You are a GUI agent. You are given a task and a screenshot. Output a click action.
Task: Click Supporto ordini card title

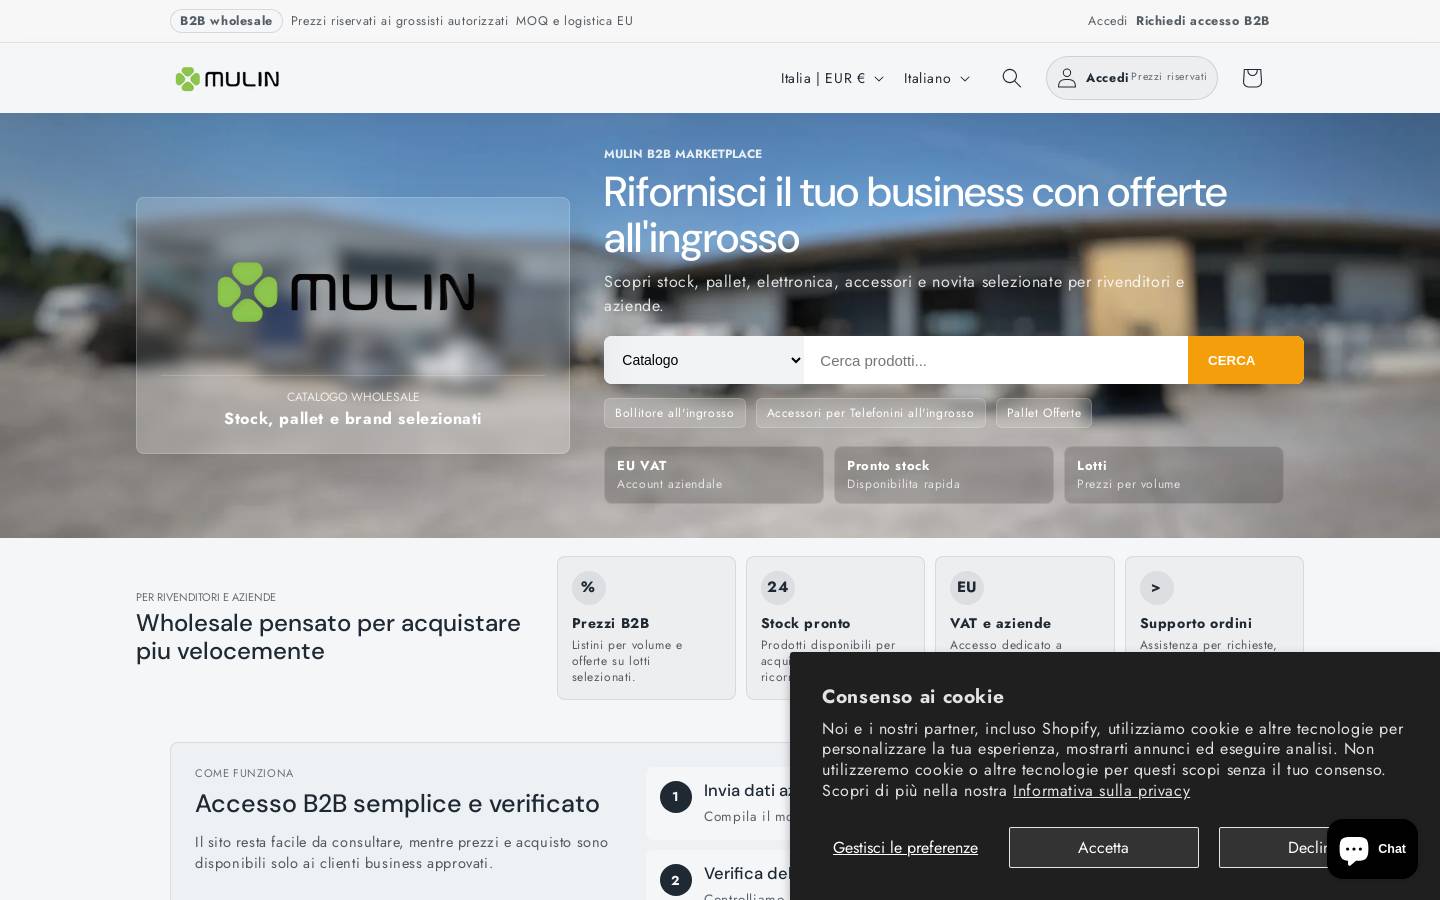[x=1196, y=623]
